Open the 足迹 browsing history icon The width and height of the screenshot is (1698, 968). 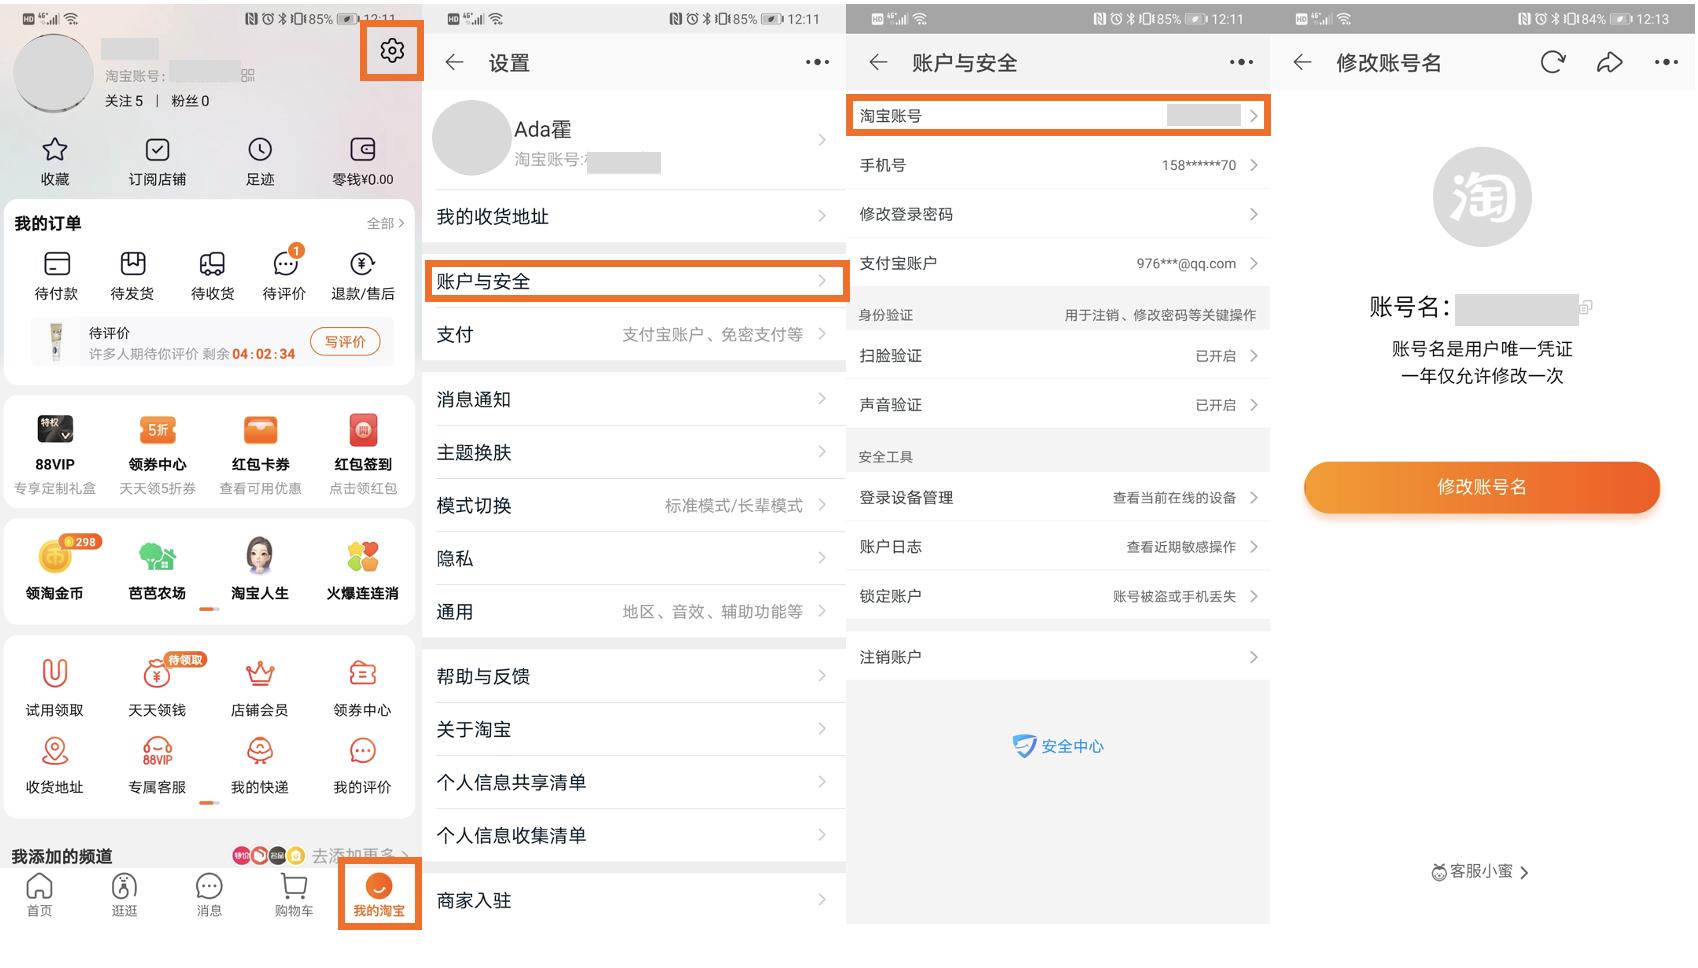click(x=259, y=150)
